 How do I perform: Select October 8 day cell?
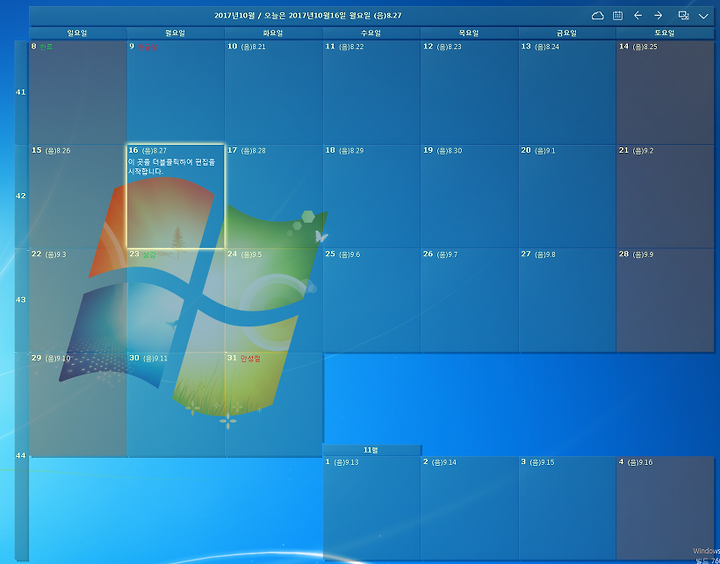tap(78, 92)
